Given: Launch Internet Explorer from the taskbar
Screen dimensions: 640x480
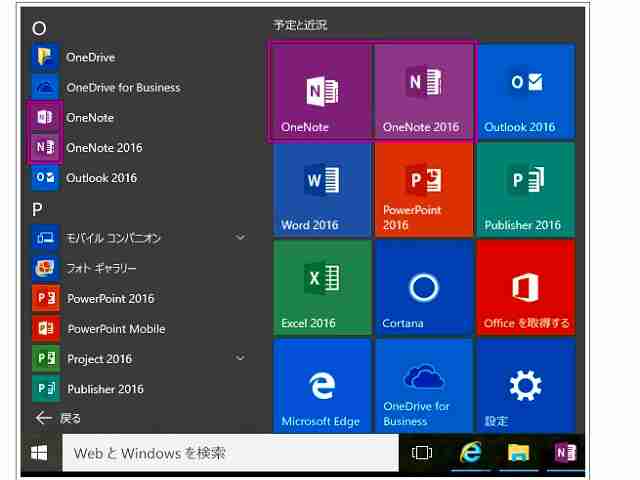Looking at the screenshot, I should coord(470,452).
